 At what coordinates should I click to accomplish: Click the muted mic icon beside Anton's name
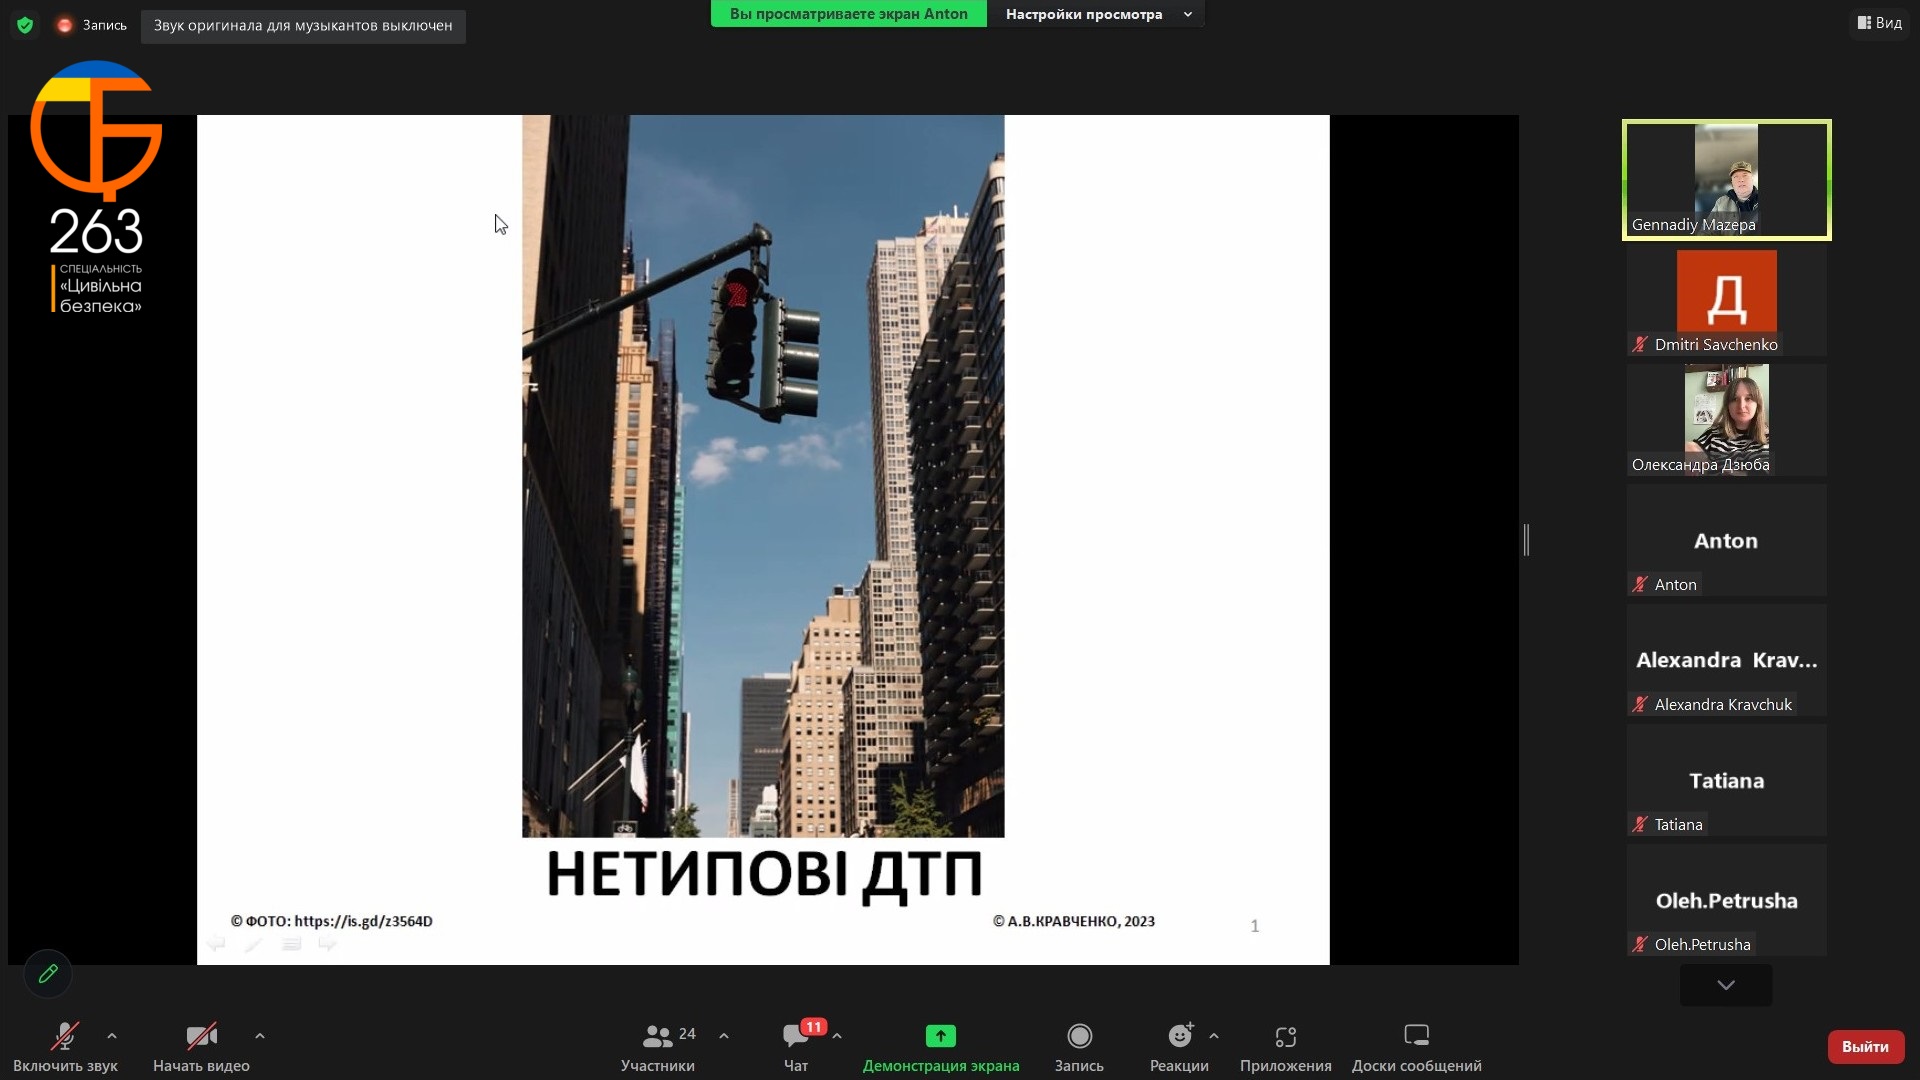pos(1640,584)
